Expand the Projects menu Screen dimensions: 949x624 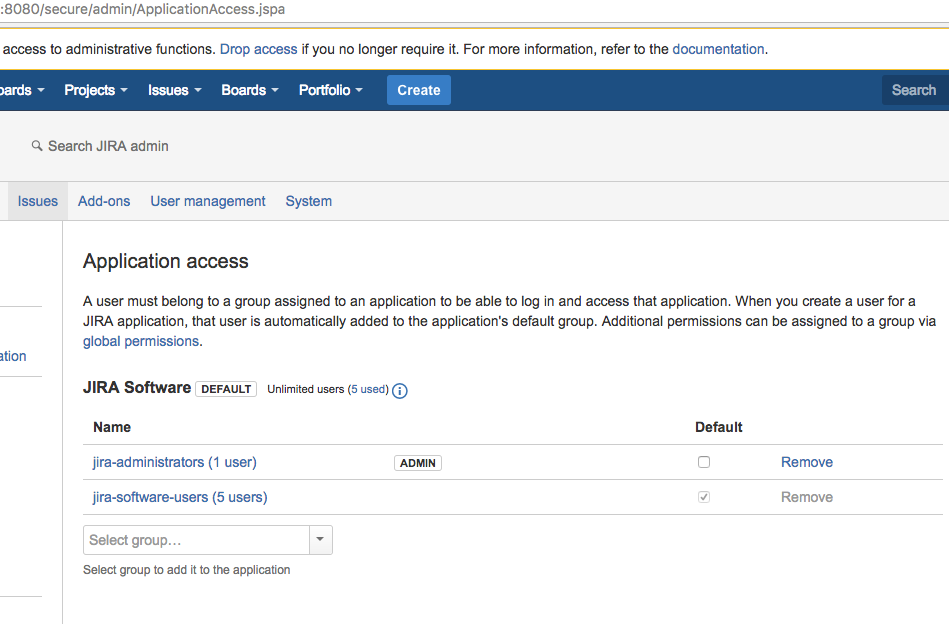pyautogui.click(x=96, y=90)
